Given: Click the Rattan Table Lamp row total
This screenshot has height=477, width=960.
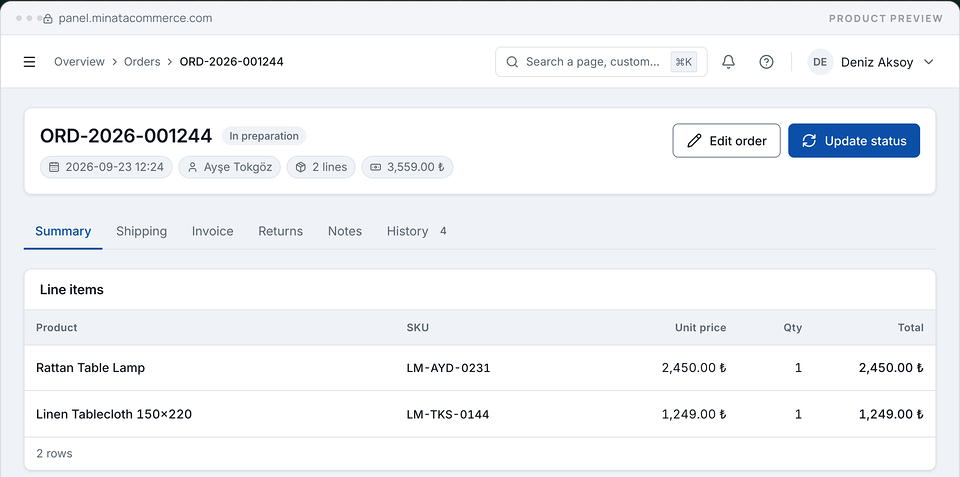Looking at the screenshot, I should (891, 368).
